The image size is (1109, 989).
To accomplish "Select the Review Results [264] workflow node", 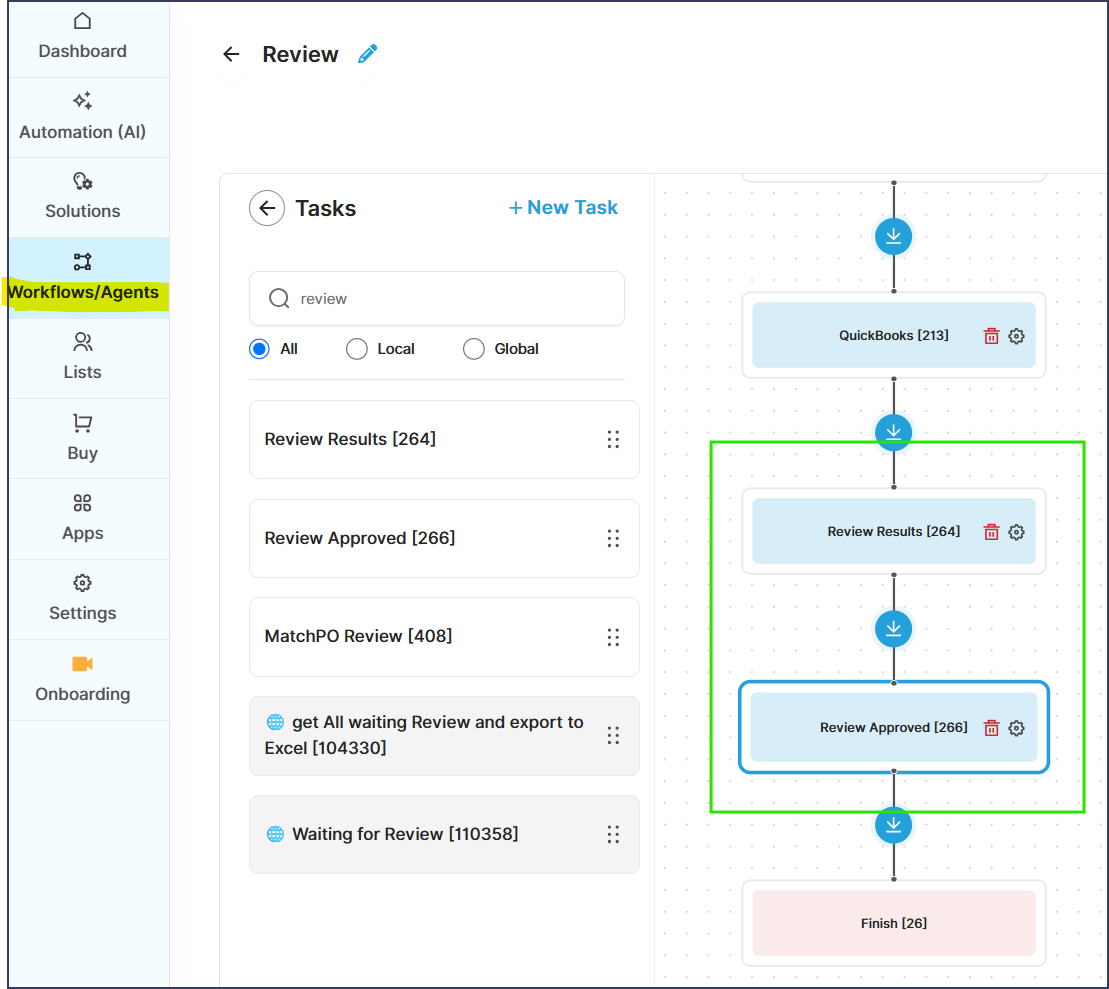I will coord(894,531).
